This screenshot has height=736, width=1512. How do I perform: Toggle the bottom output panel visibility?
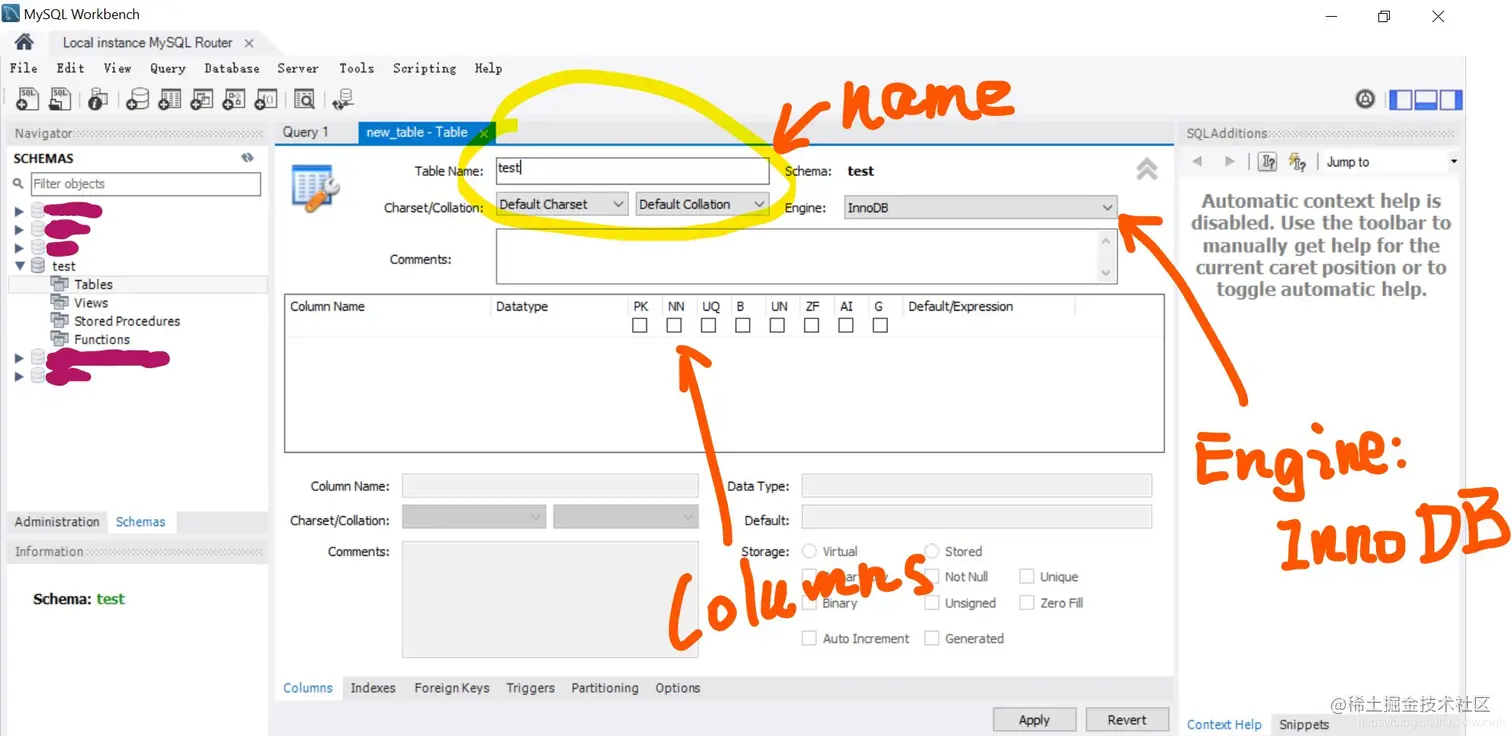(1426, 99)
